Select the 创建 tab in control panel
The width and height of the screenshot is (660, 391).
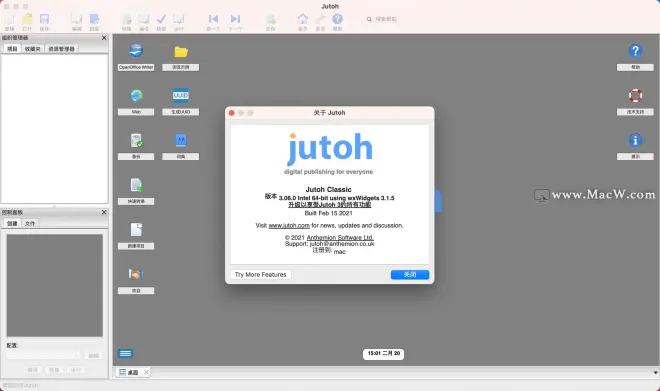pos(12,223)
